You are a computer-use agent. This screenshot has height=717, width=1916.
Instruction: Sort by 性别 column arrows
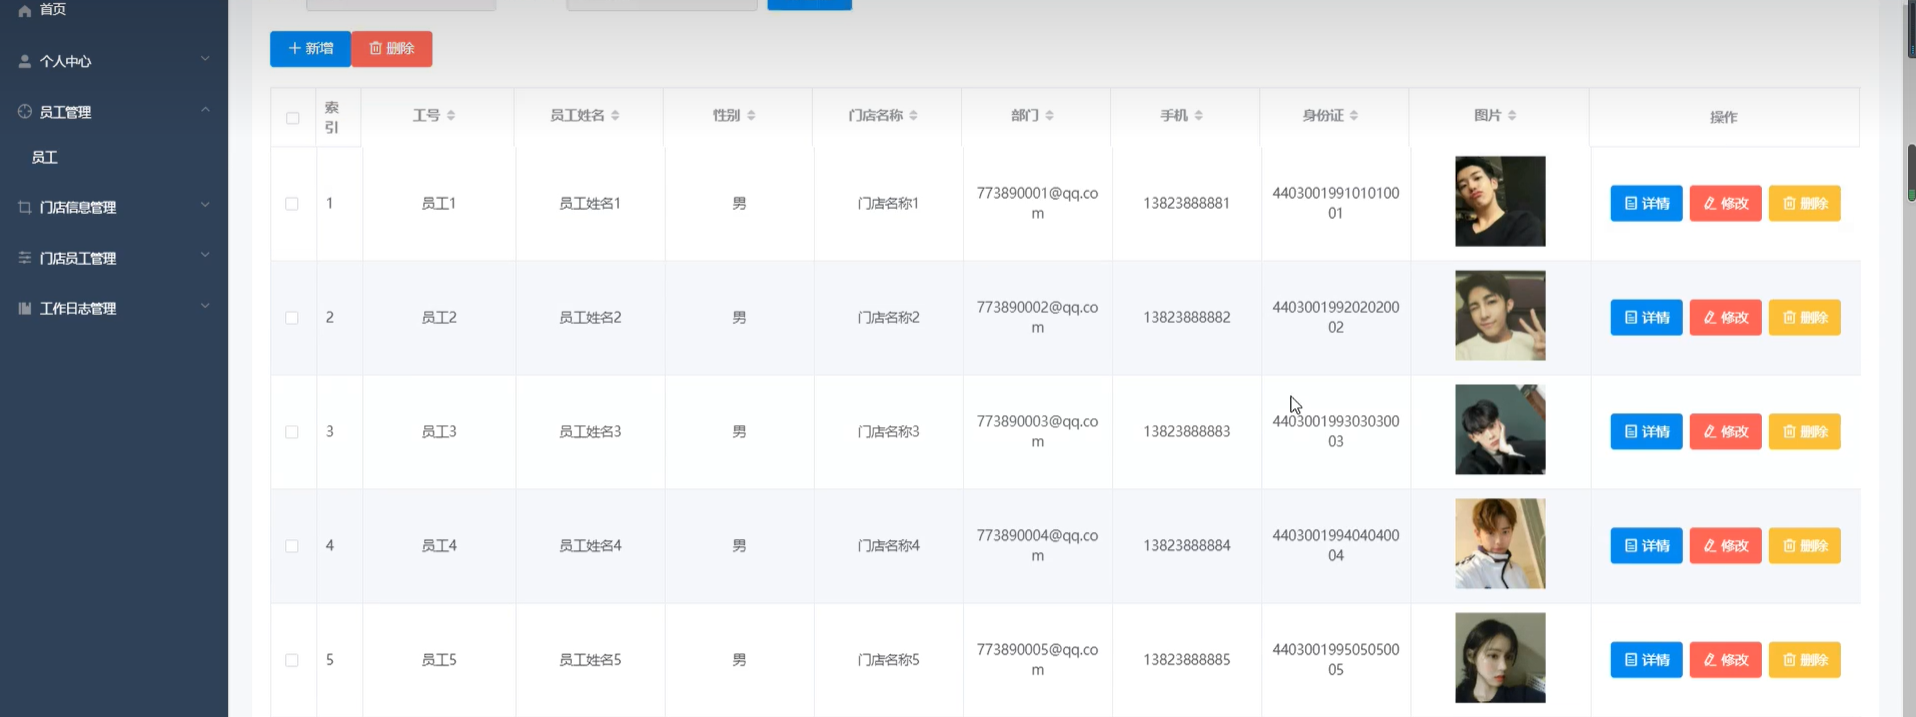click(751, 116)
